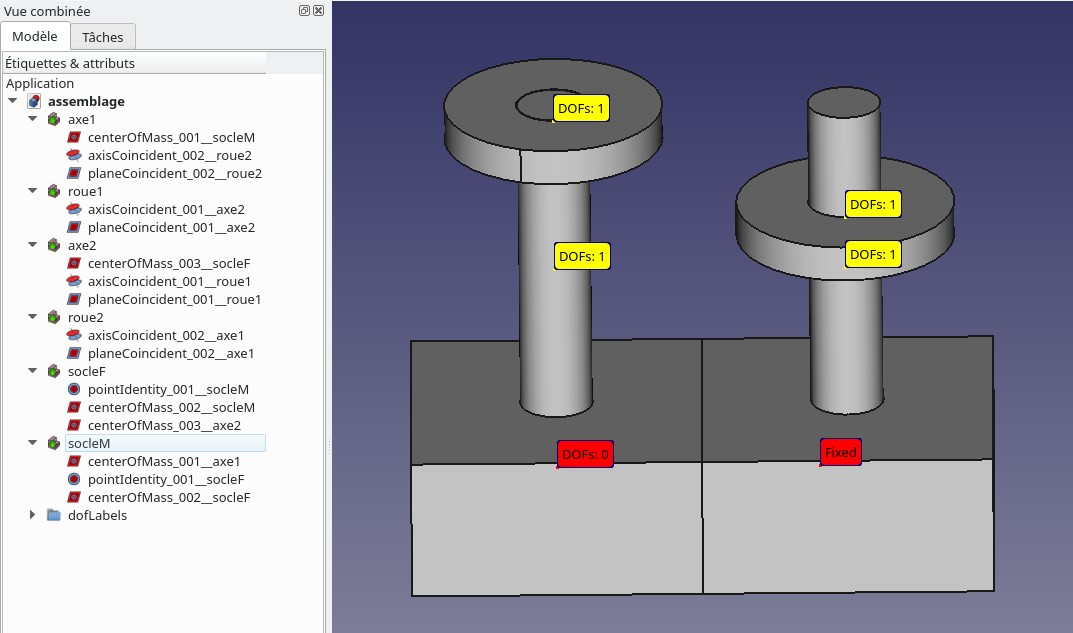Collapse the socleF tree branch
The image size is (1073, 633).
click(32, 371)
